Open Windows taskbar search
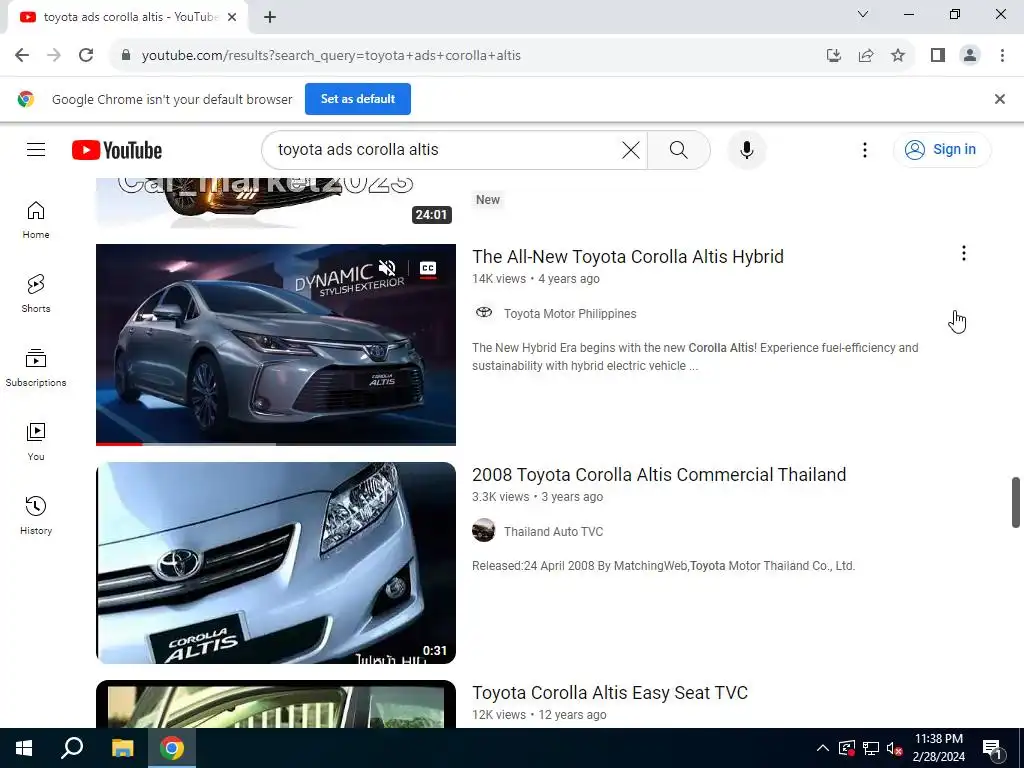The width and height of the screenshot is (1024, 768). click(72, 748)
